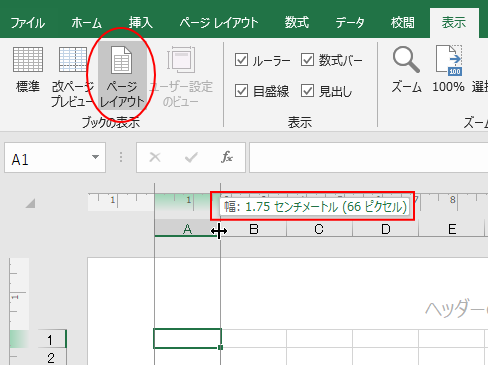Open the データ tab

(x=350, y=23)
